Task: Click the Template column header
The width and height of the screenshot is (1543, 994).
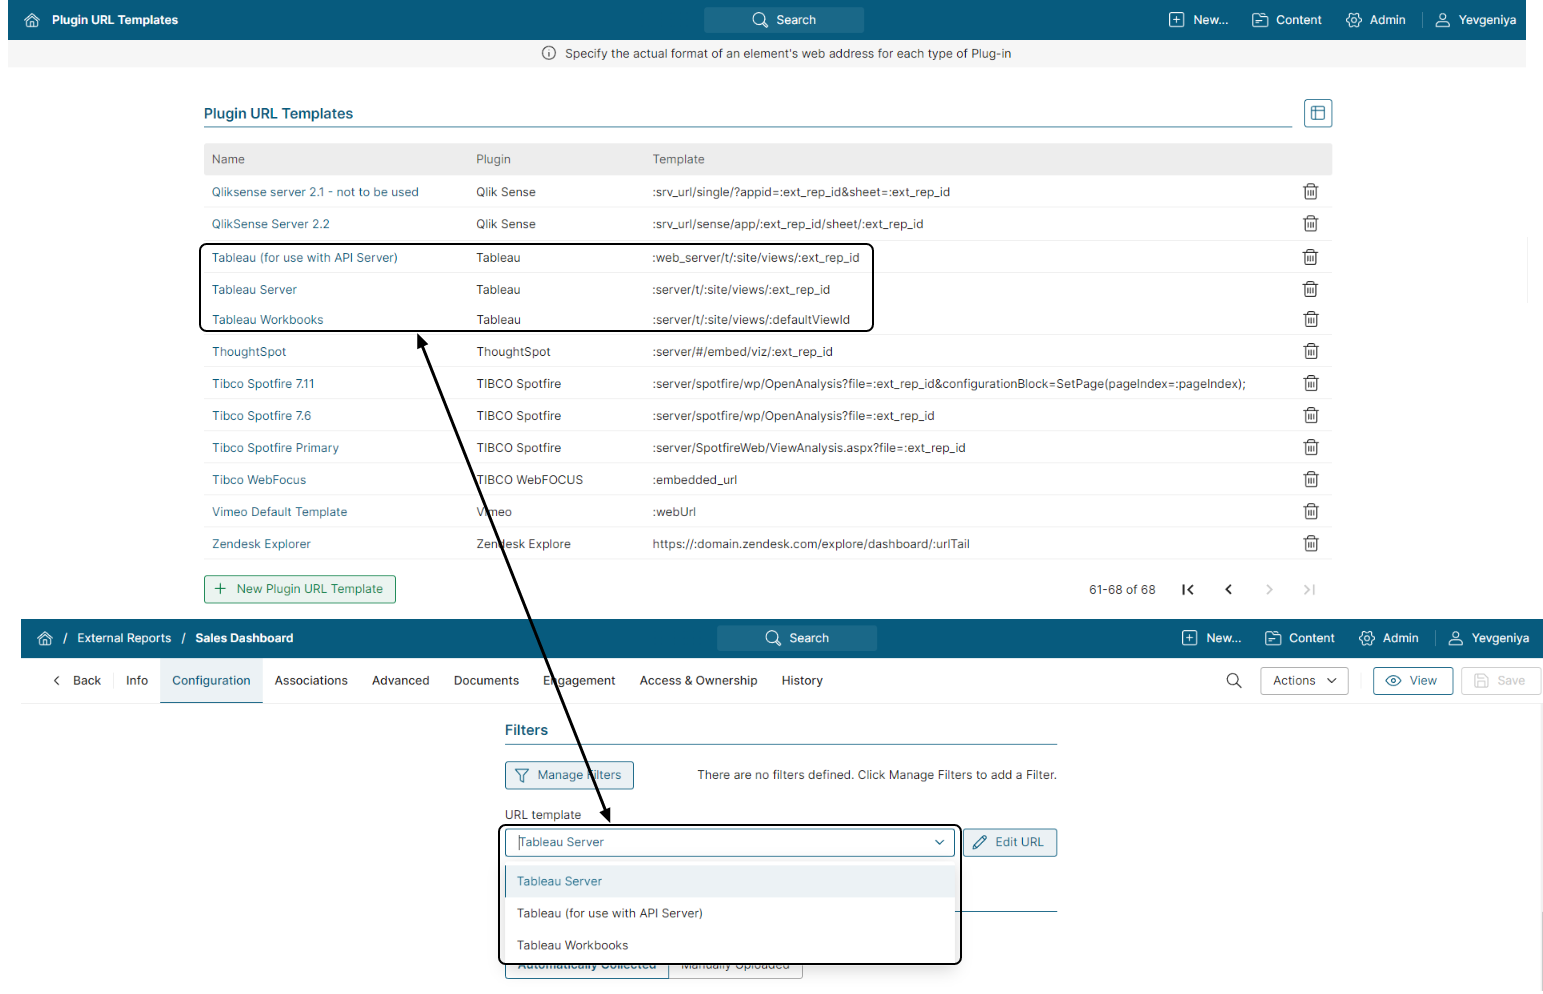Action: point(678,159)
